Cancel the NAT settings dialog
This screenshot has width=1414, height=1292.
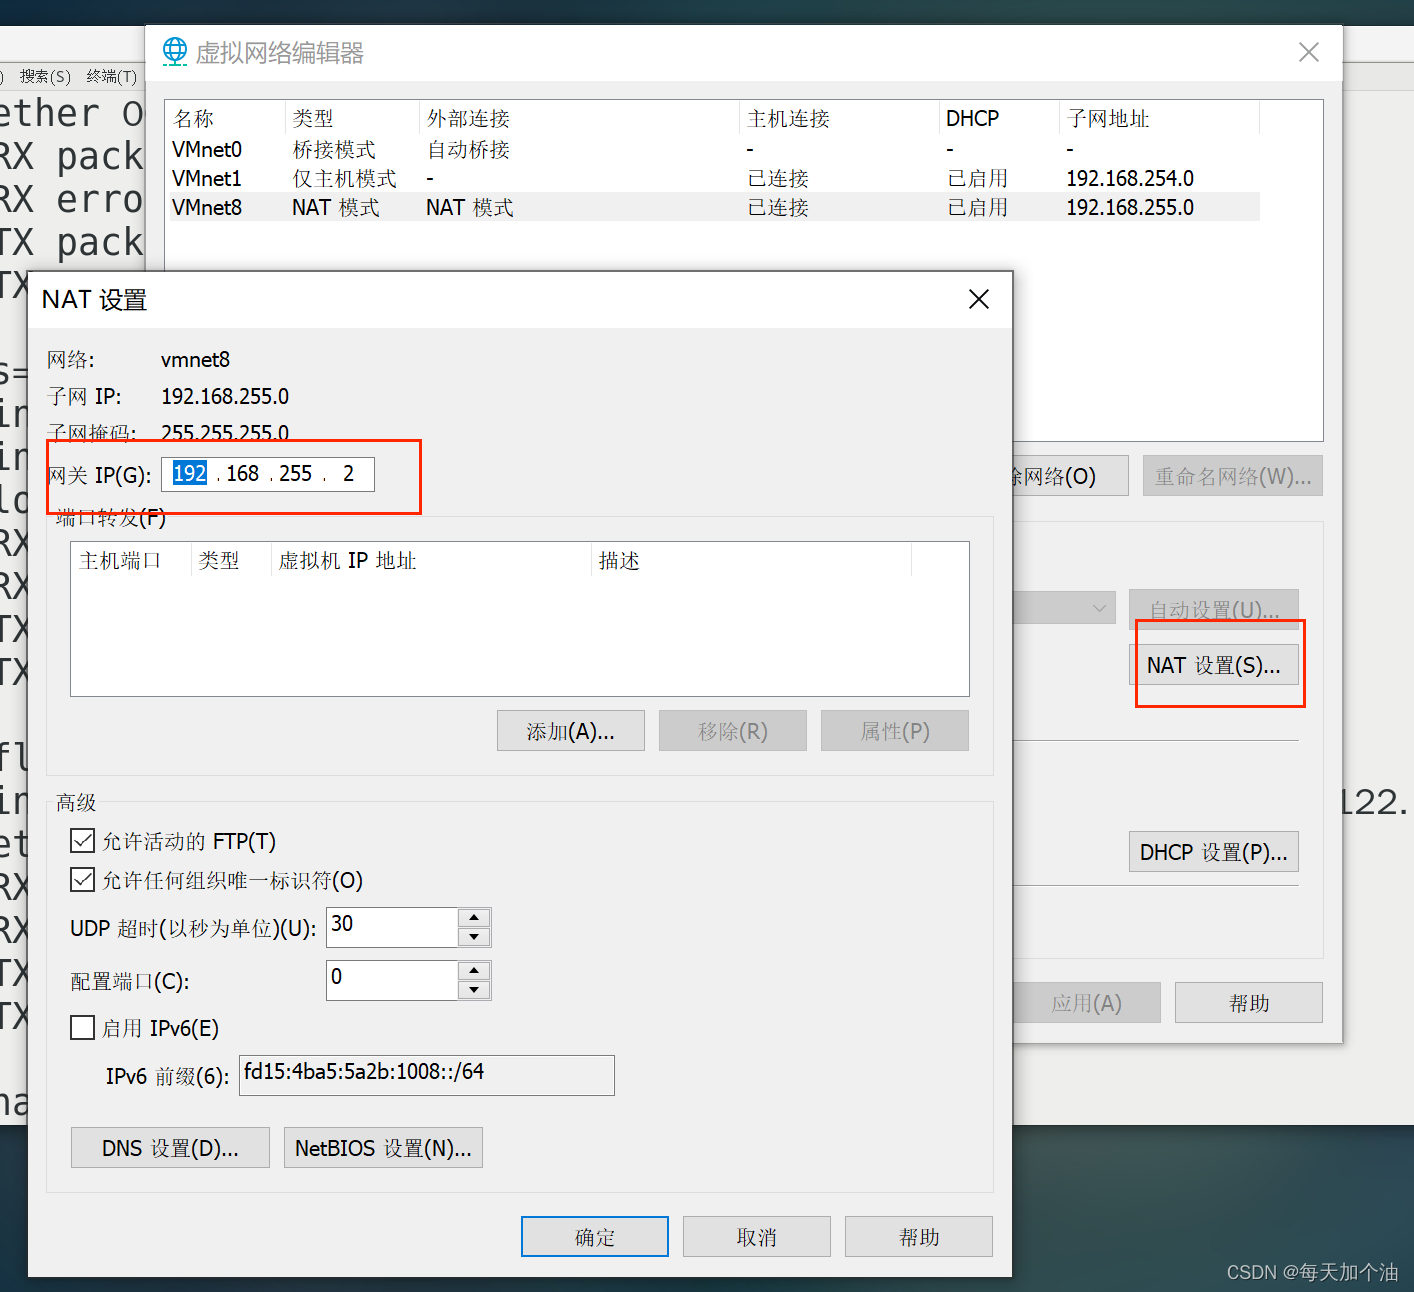click(756, 1236)
